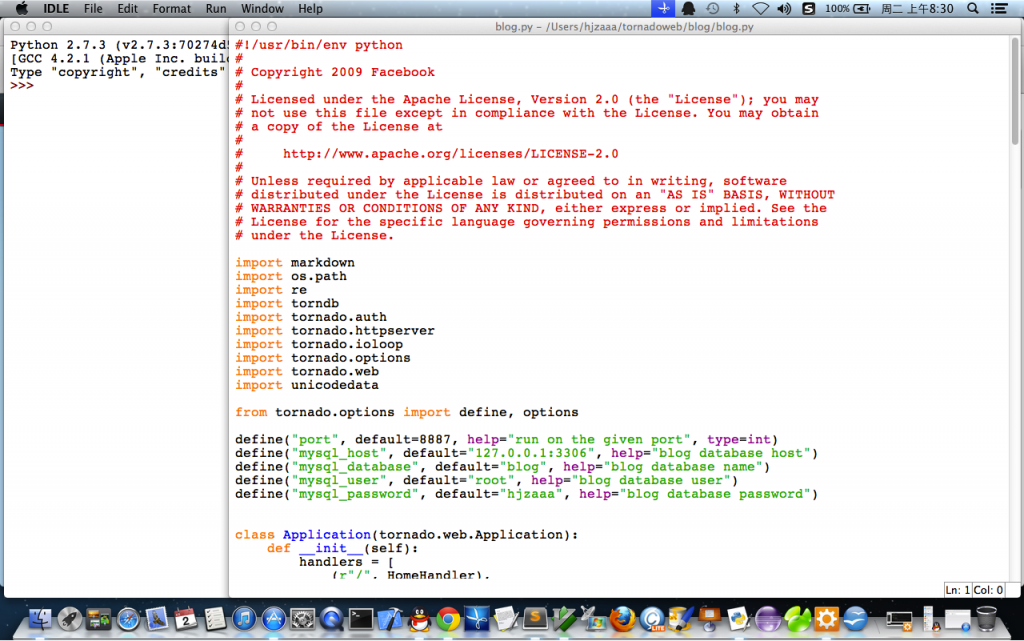1024x641 pixels.
Task: Open the paint bucket brush app in Dock
Action: click(680, 619)
